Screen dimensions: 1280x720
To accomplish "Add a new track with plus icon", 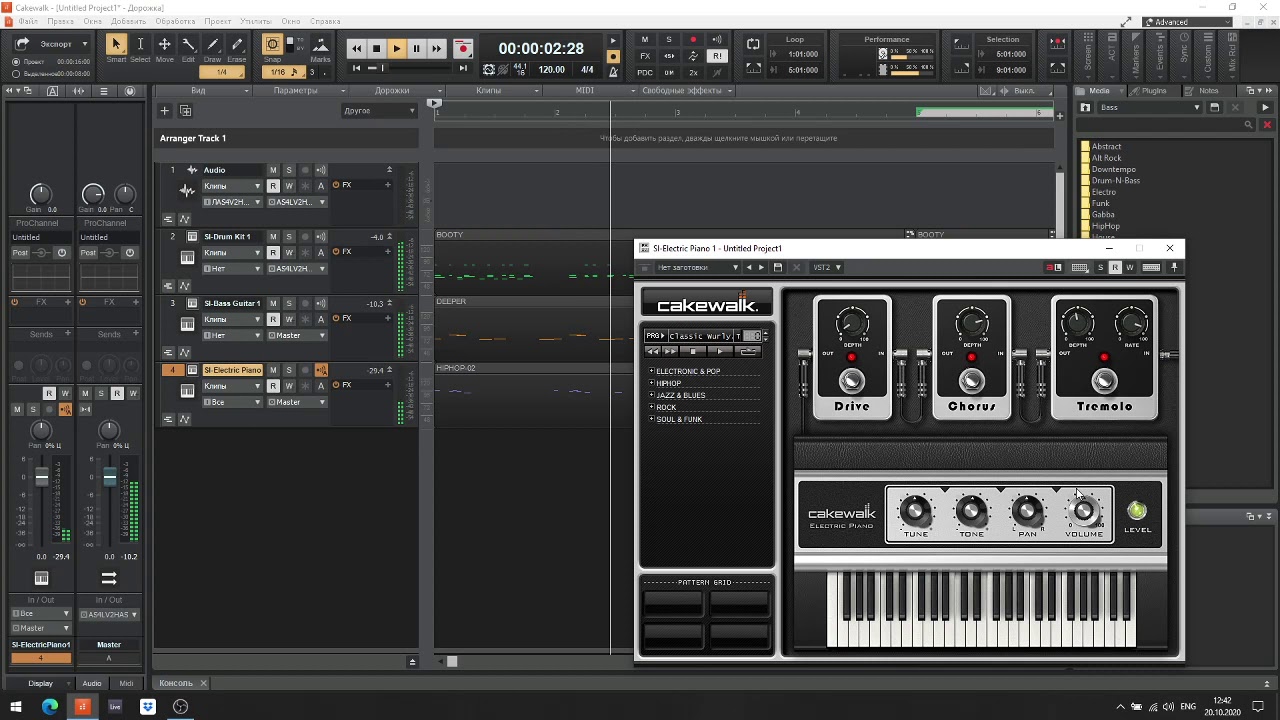I will [x=166, y=111].
